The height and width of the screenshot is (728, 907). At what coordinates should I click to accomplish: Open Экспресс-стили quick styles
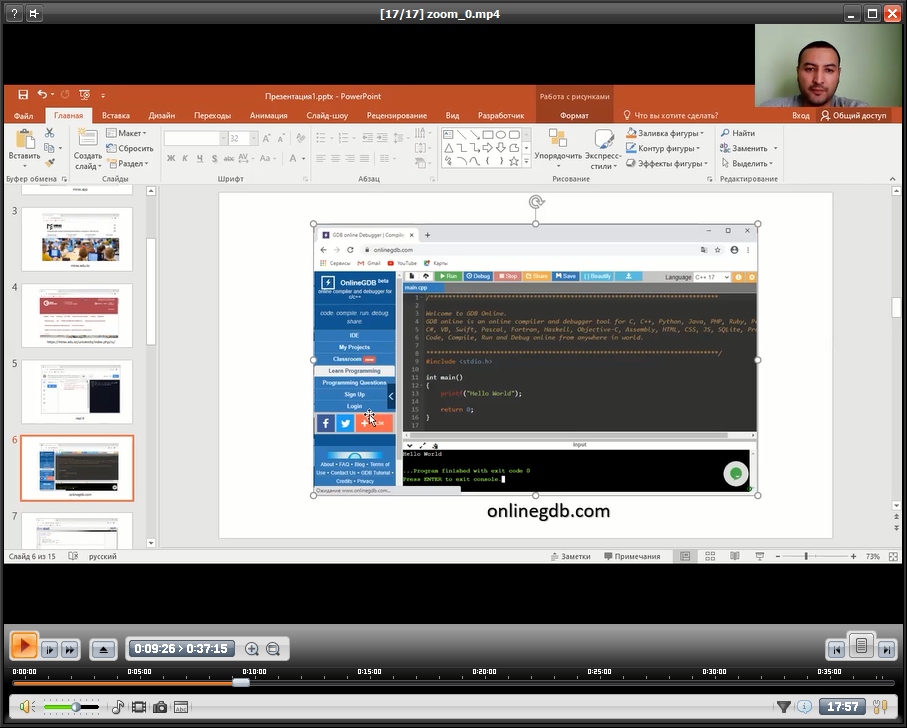pyautogui.click(x=603, y=149)
